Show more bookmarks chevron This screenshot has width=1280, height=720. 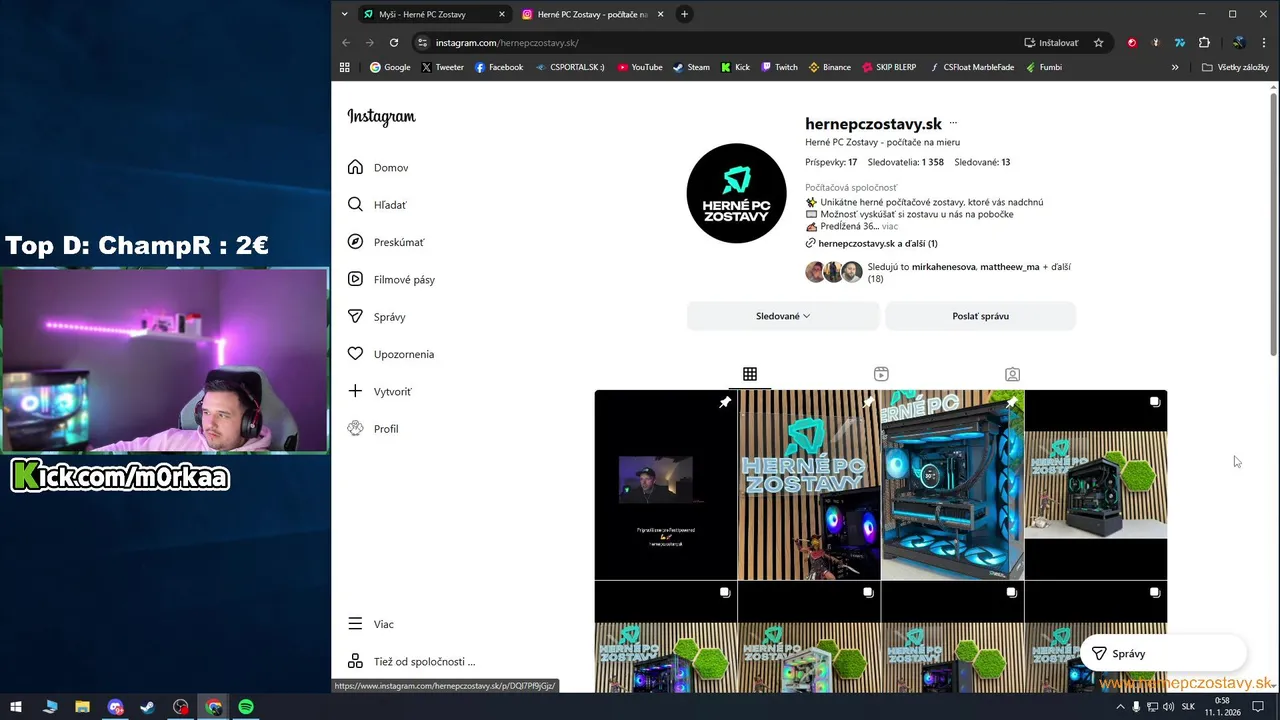click(1175, 67)
